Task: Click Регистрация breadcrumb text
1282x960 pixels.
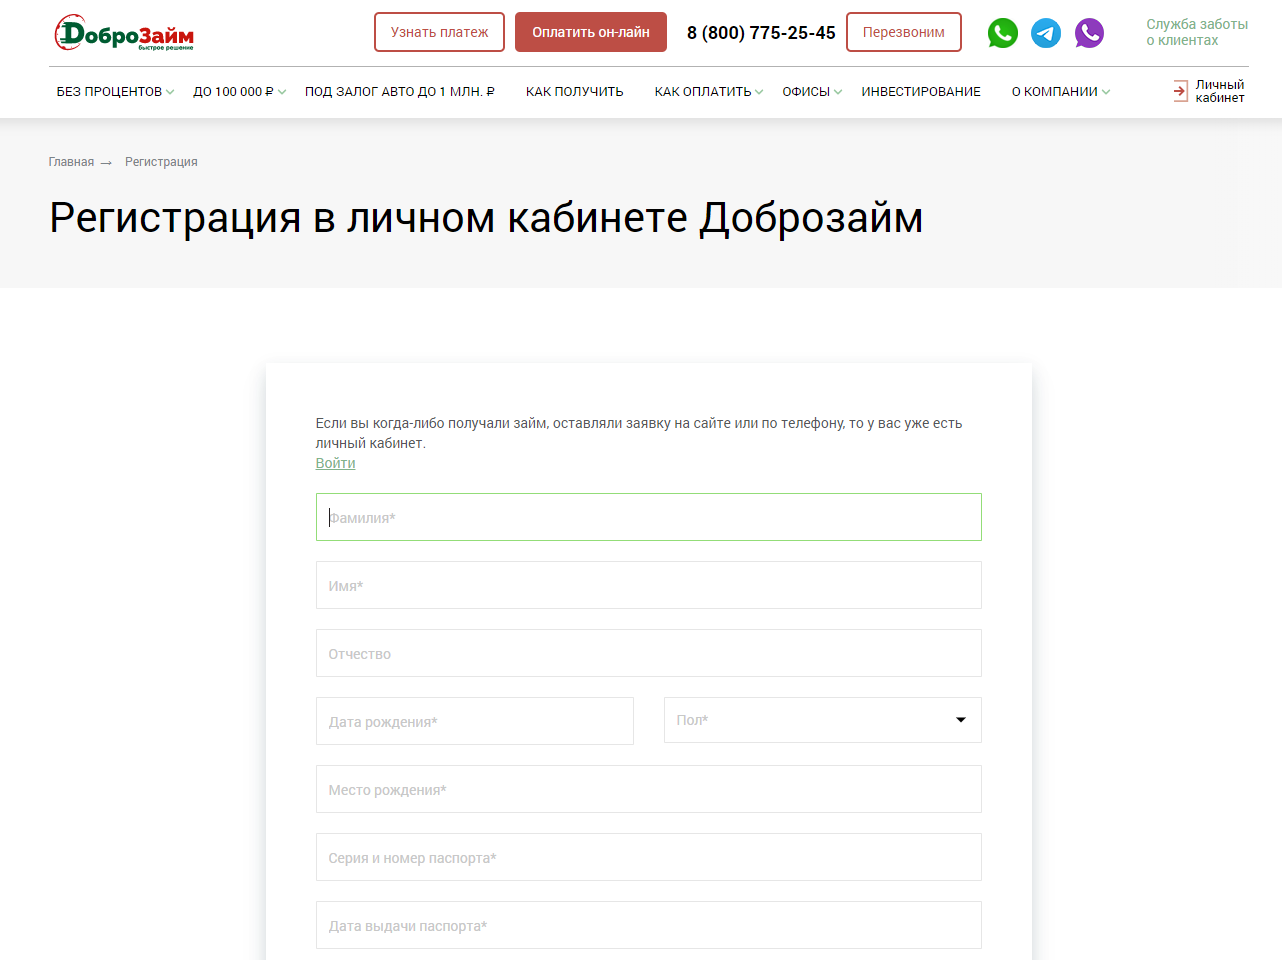Action: click(x=161, y=162)
